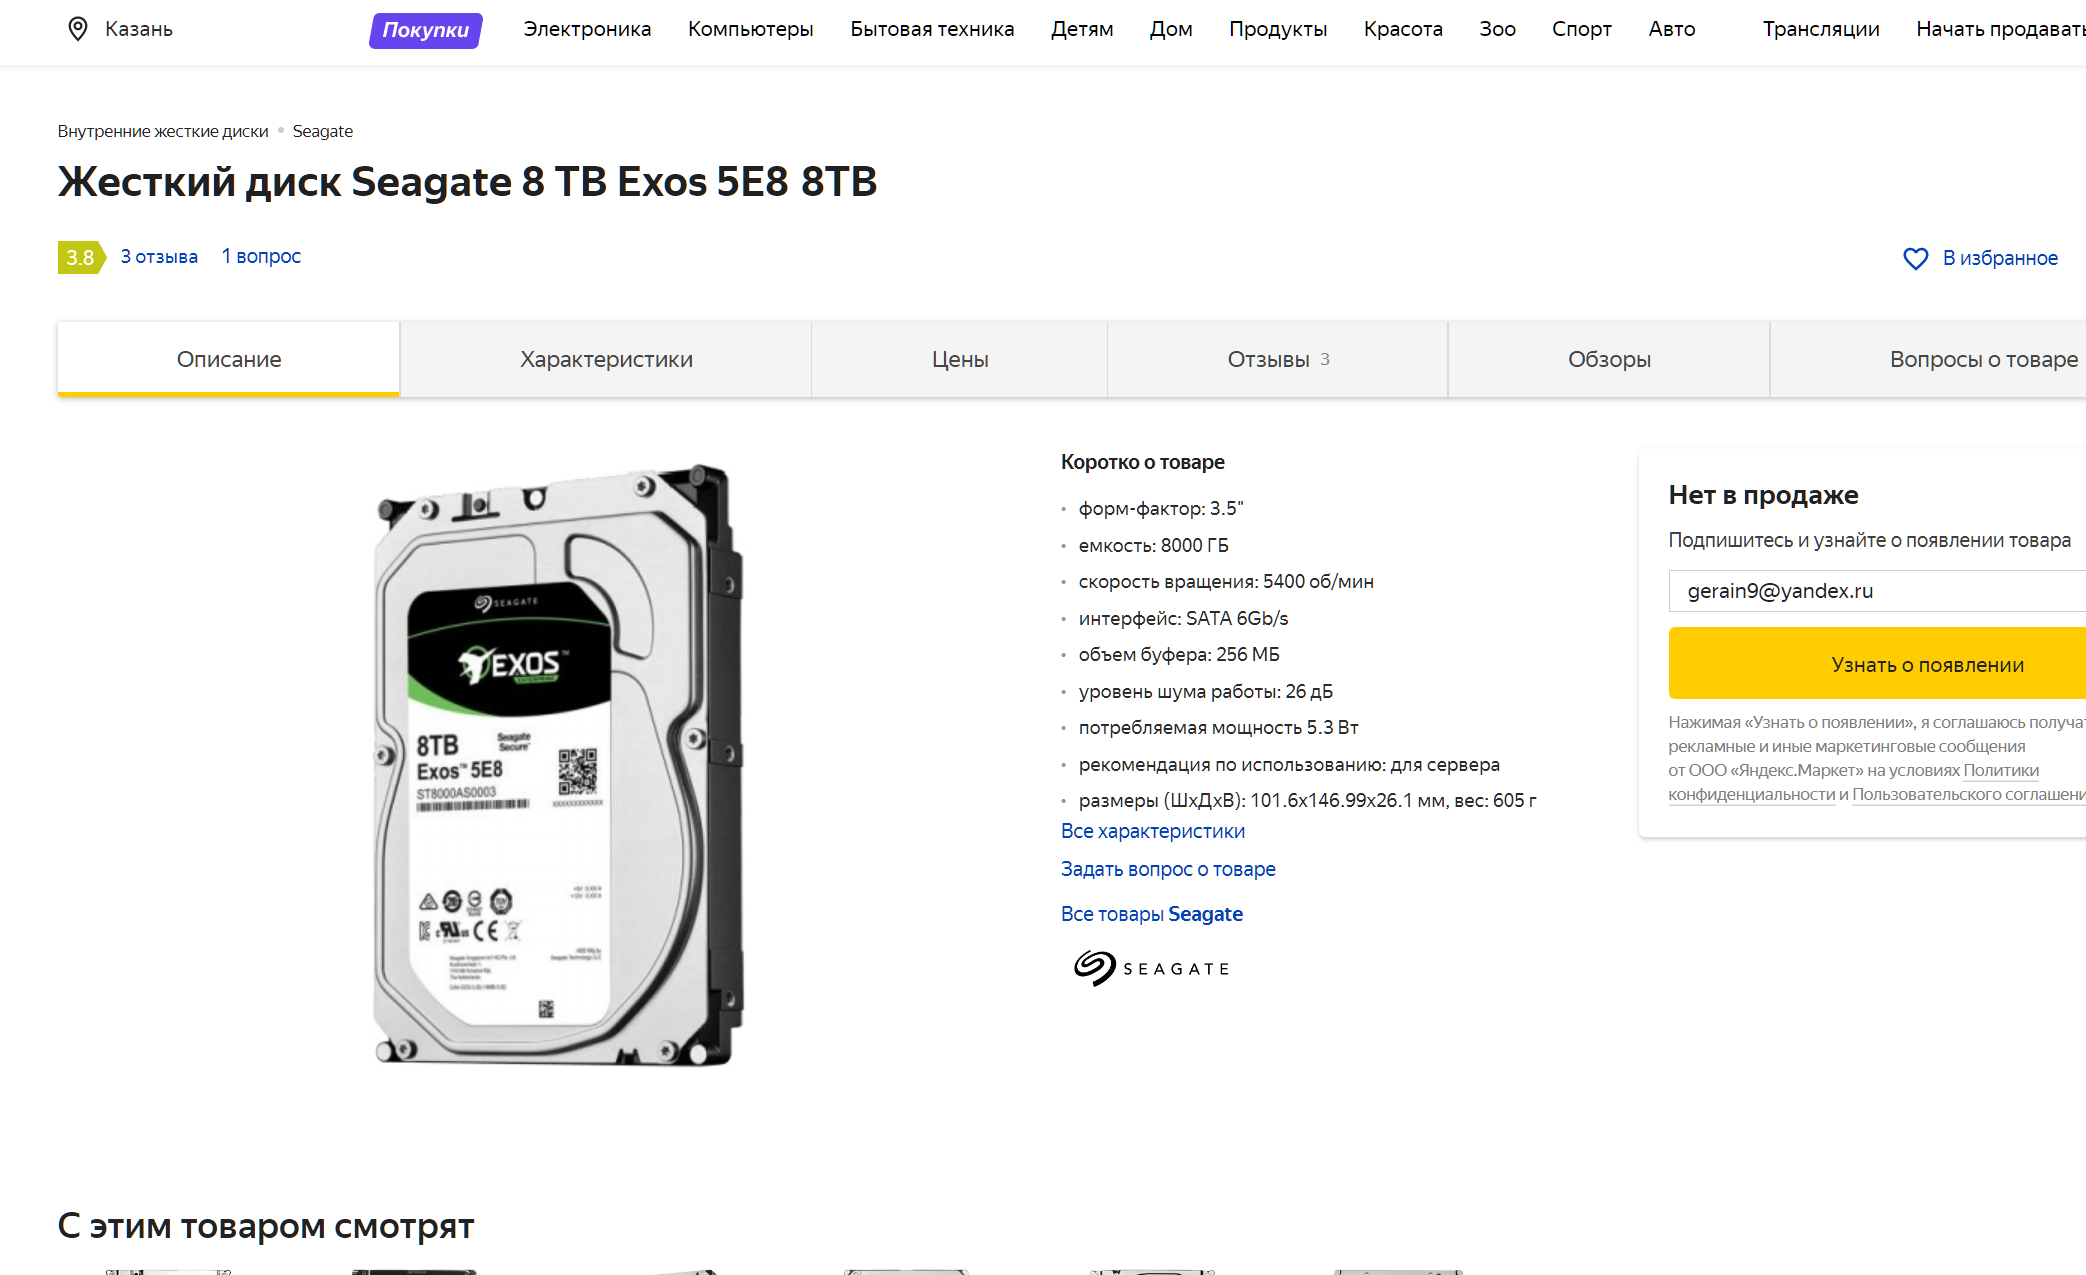Click the product title Жесткий диск Seagate
This screenshot has height=1275, width=2086.
point(467,182)
